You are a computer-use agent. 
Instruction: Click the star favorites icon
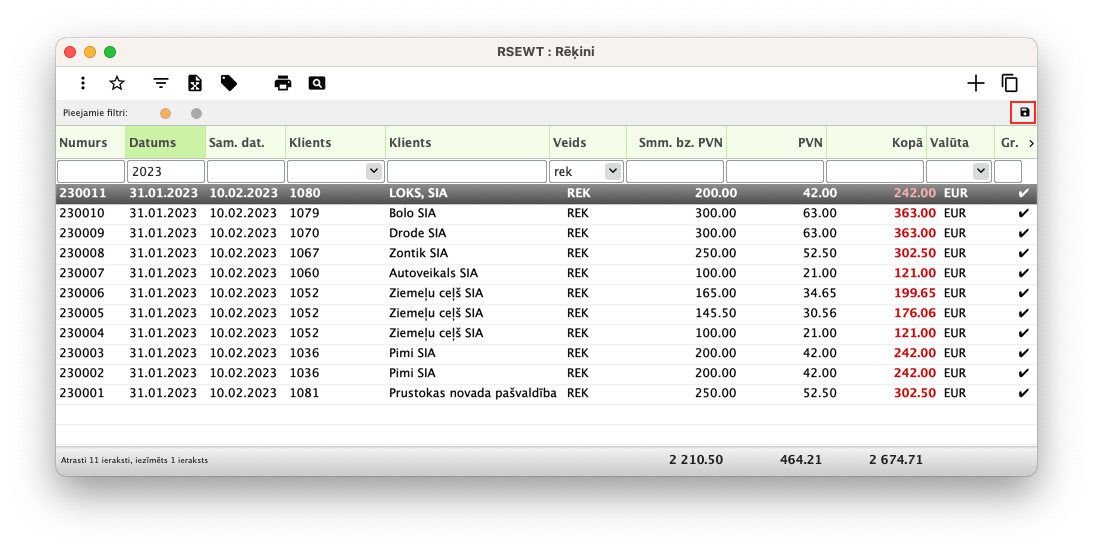pos(117,84)
